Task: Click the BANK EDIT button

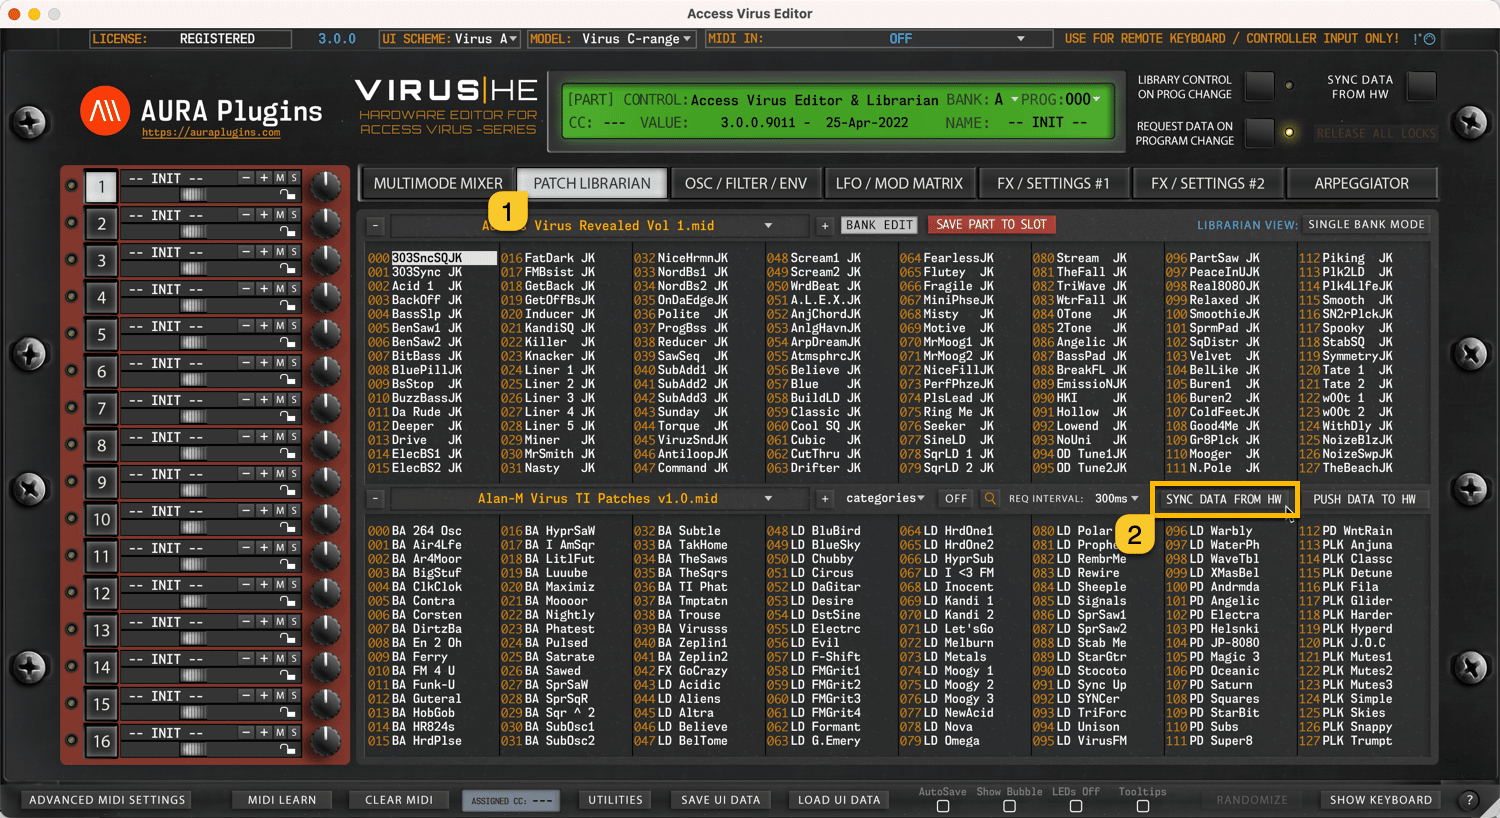Action: (x=880, y=225)
